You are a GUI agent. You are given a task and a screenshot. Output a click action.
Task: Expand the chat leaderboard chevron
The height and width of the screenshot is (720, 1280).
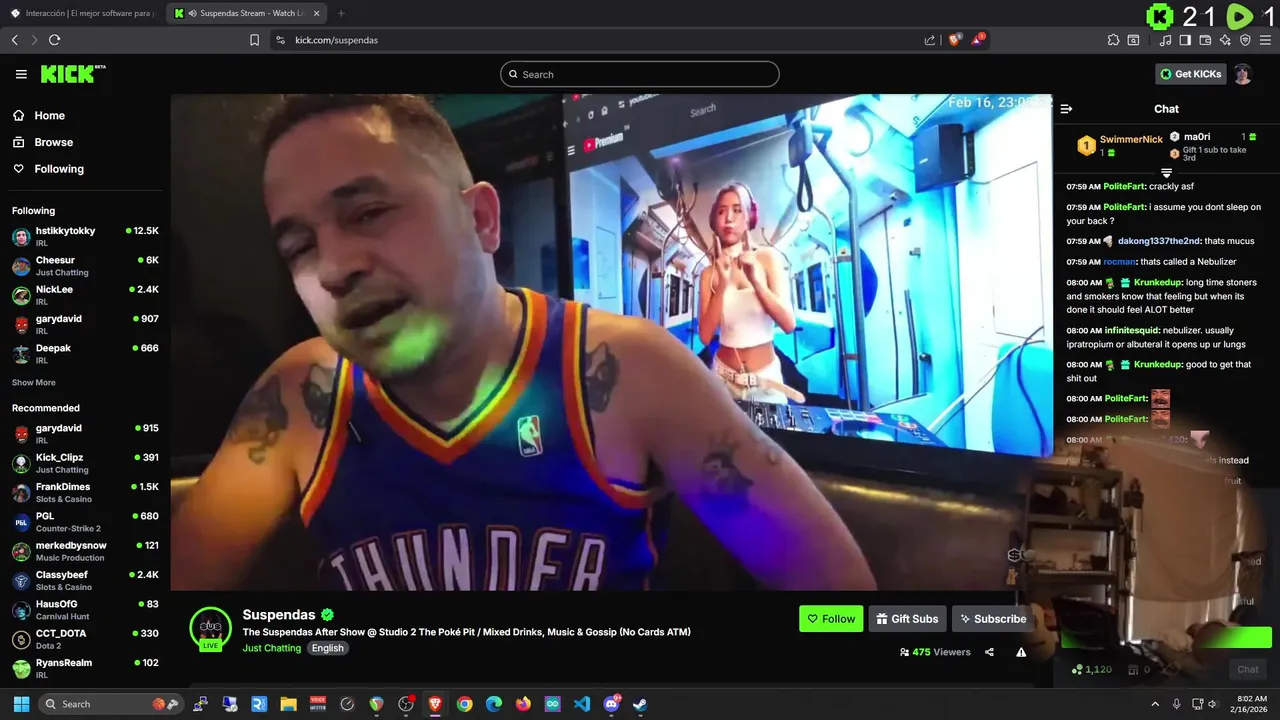point(1166,173)
